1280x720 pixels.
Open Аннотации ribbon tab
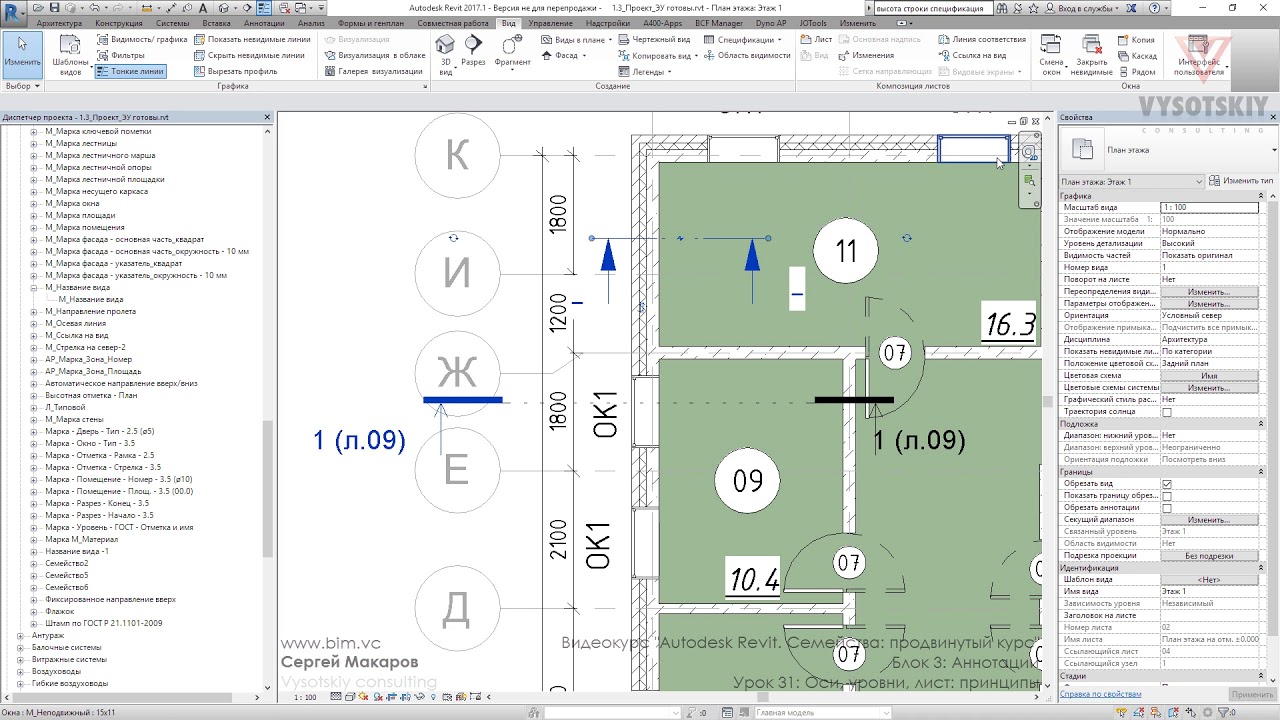point(264,23)
